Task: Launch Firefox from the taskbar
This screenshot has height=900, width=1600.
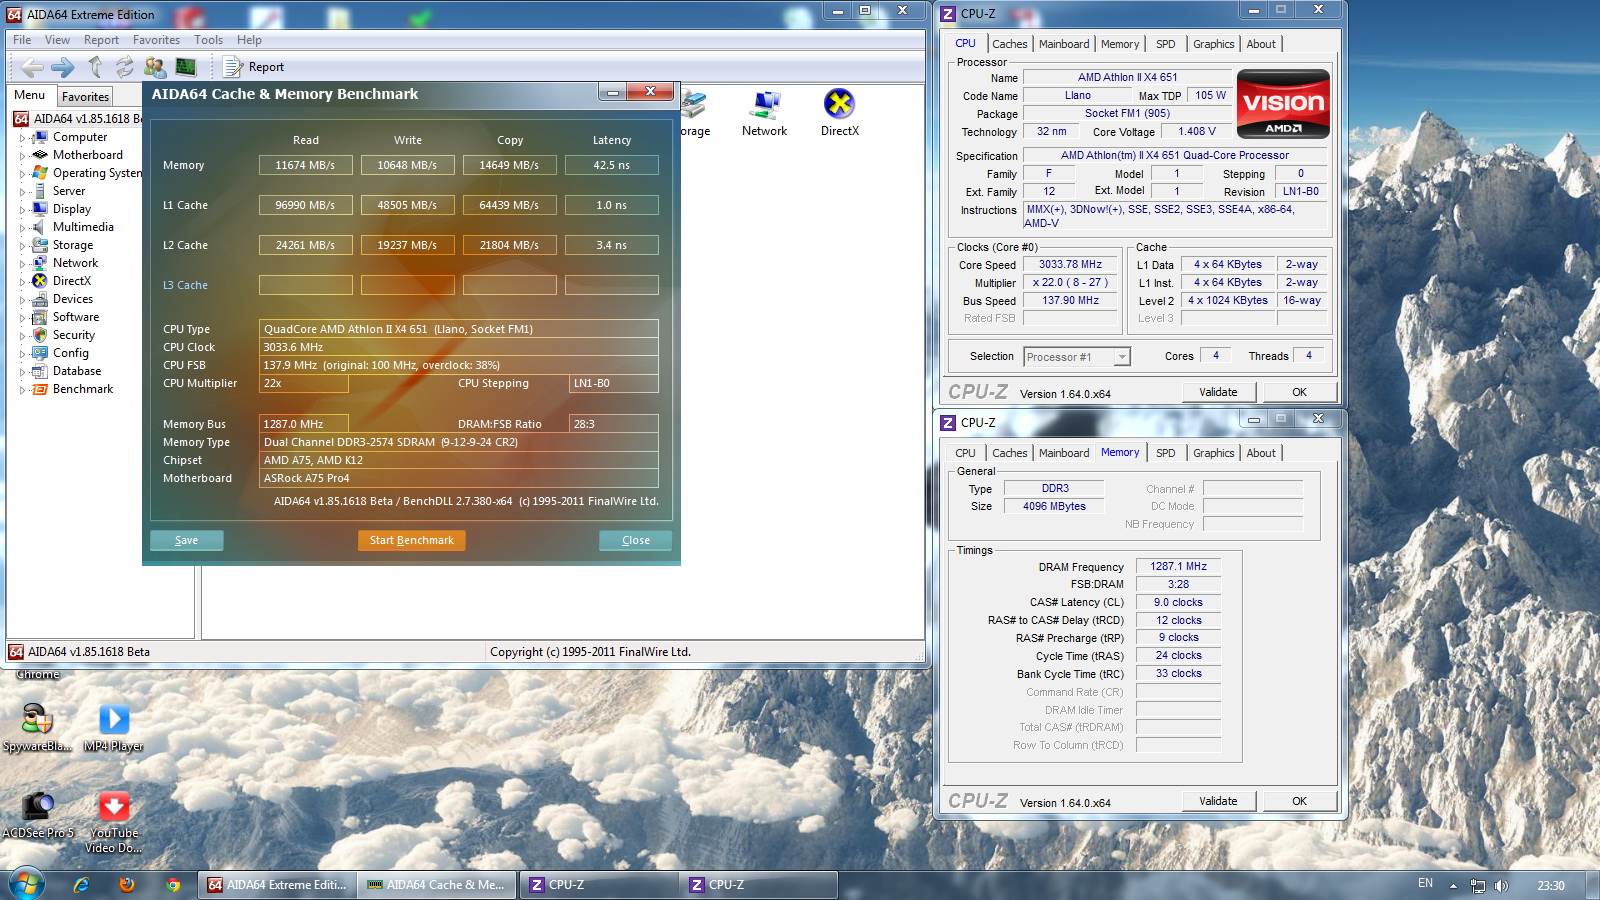Action: click(127, 885)
